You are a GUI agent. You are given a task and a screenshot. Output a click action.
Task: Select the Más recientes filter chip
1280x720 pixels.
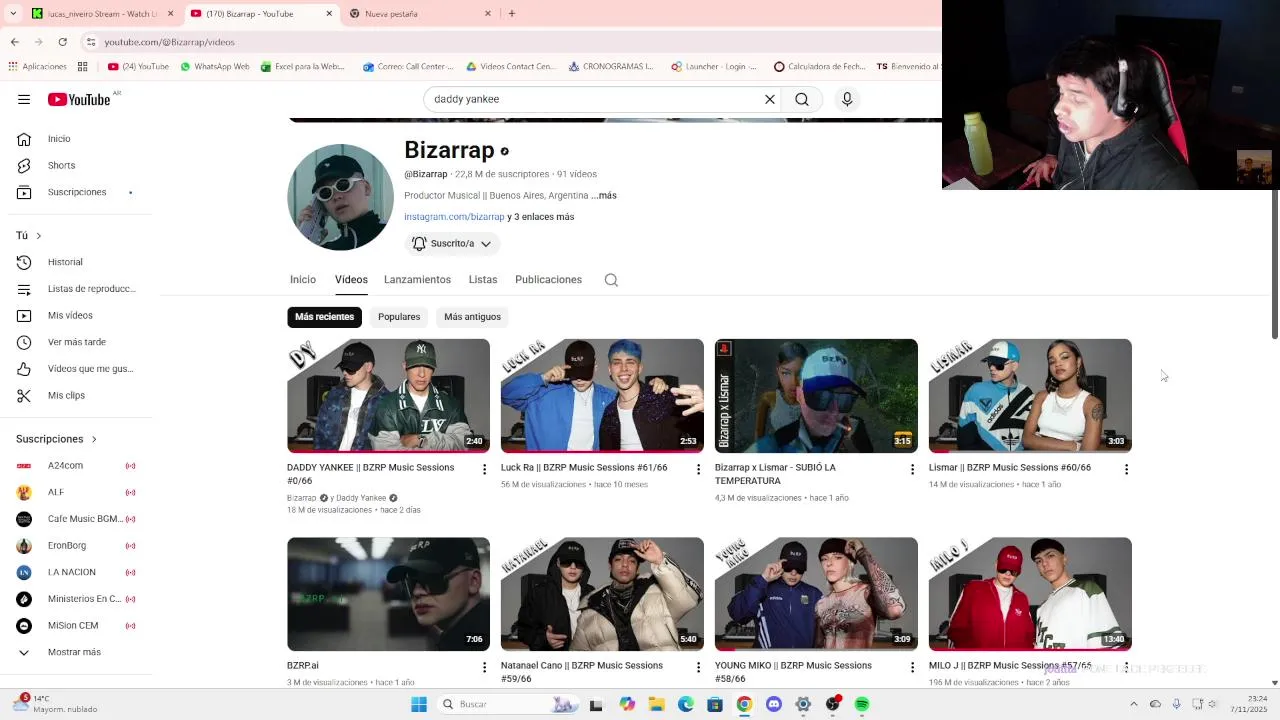[324, 317]
